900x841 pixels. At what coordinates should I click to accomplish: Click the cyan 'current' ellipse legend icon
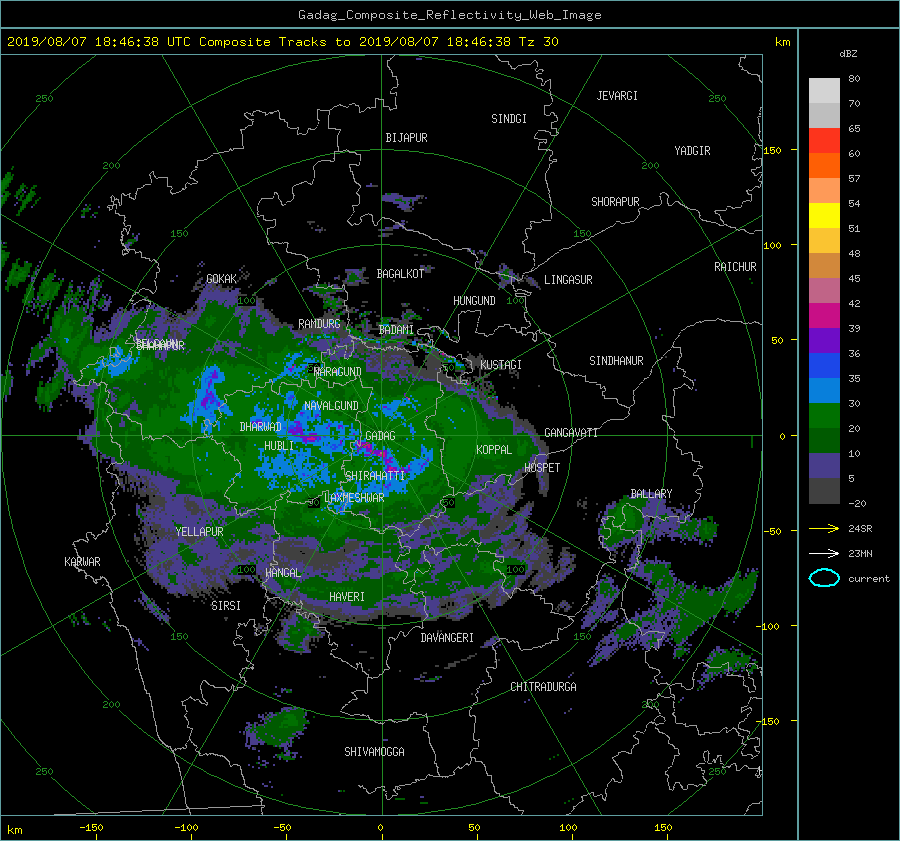pyautogui.click(x=824, y=578)
